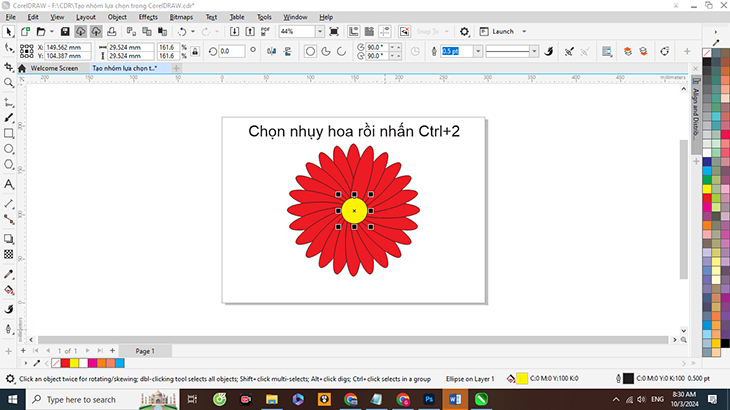This screenshot has height=410, width=730.
Task: Expand the outline width dropdown
Action: click(x=478, y=51)
